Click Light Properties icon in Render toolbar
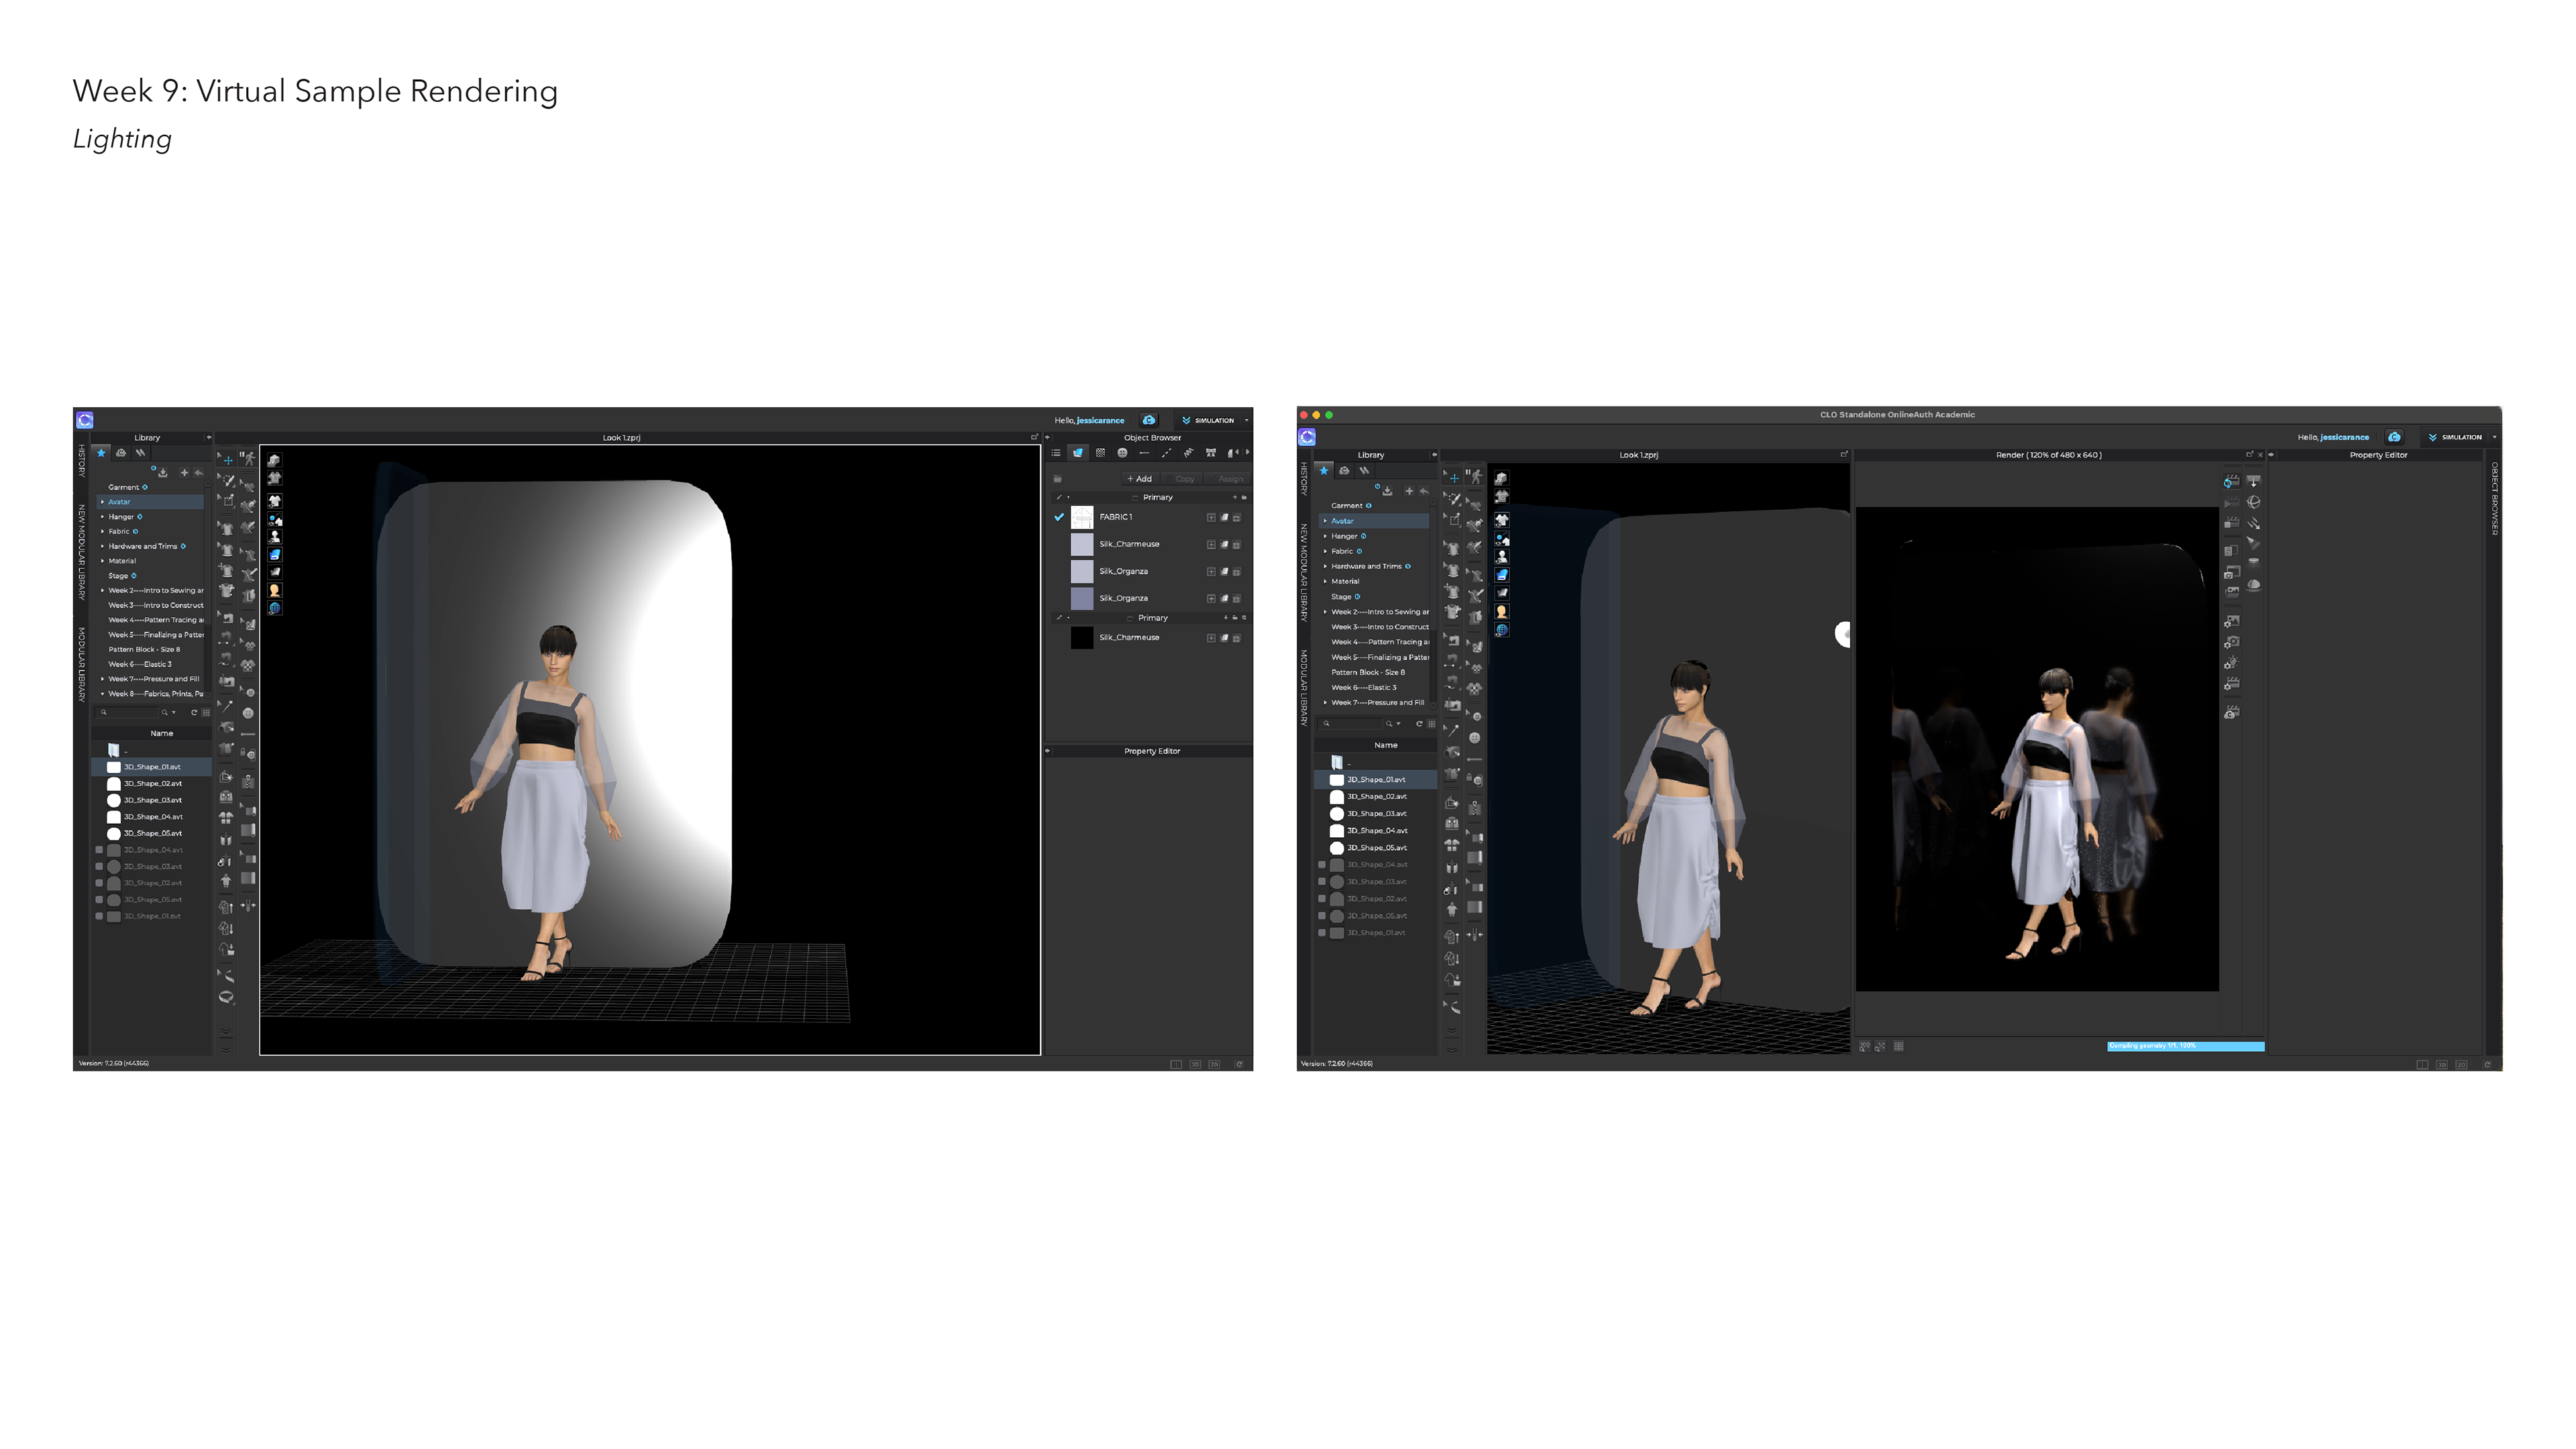 (x=2232, y=663)
